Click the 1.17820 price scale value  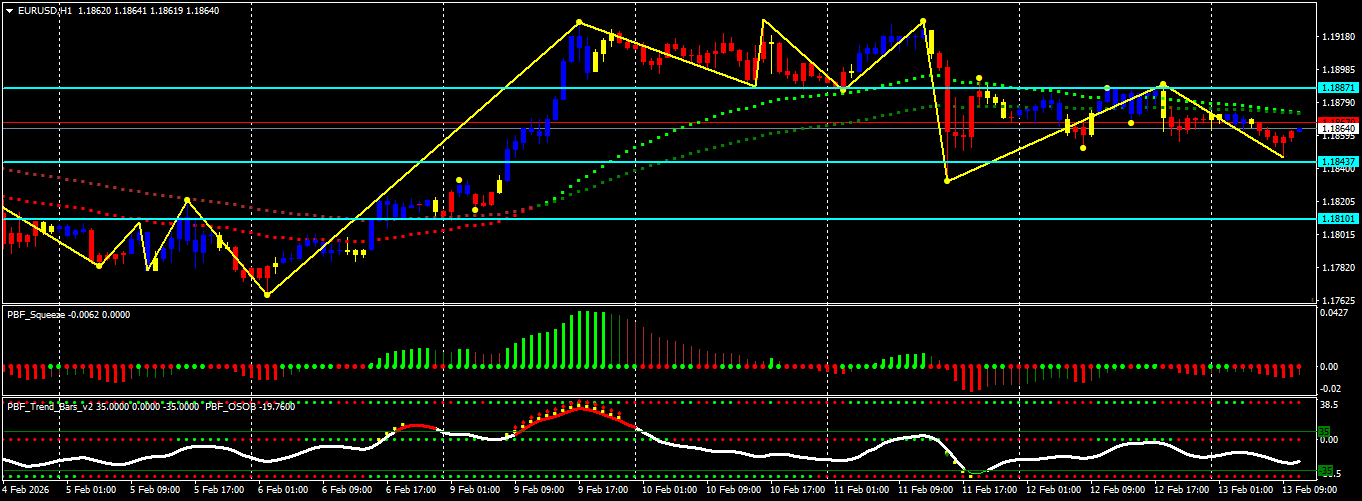(1338, 268)
